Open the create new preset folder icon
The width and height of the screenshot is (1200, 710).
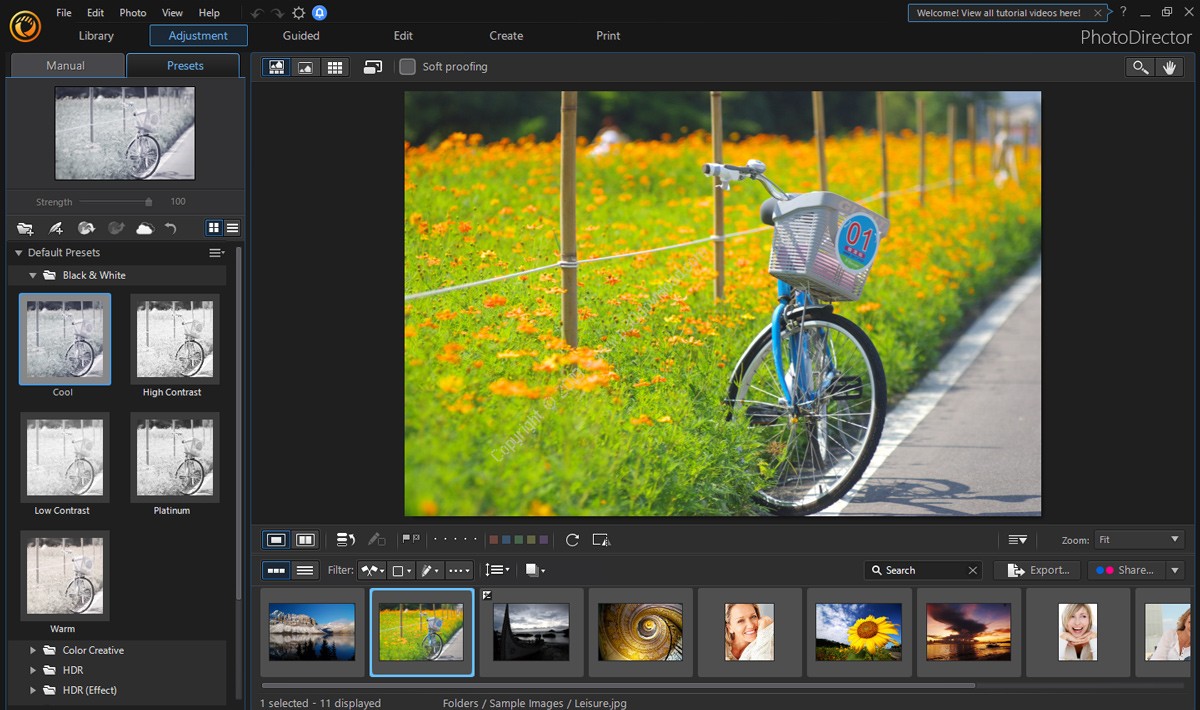[x=25, y=228]
